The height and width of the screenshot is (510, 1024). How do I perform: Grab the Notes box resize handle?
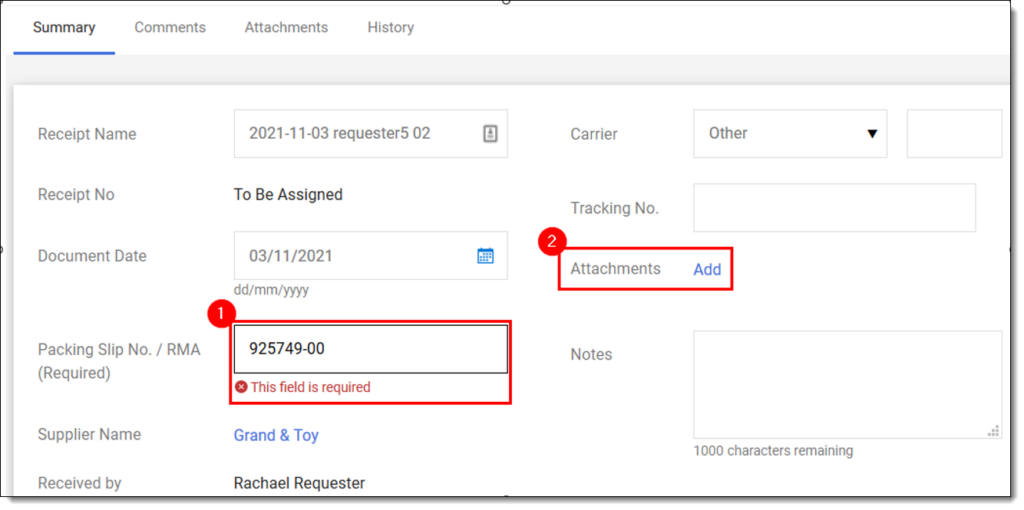pyautogui.click(x=992, y=431)
